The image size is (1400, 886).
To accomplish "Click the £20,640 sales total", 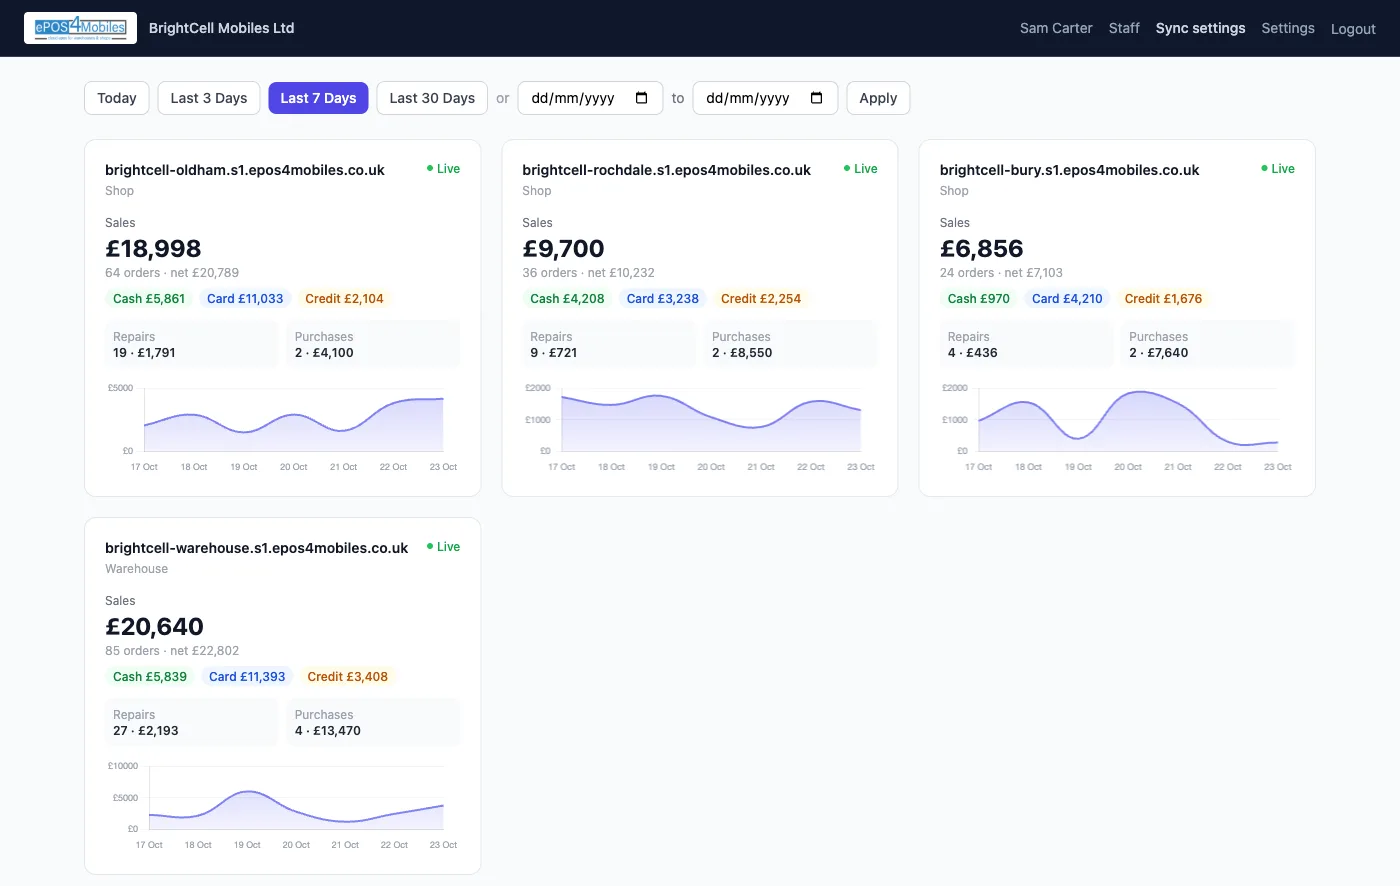I will (x=154, y=627).
